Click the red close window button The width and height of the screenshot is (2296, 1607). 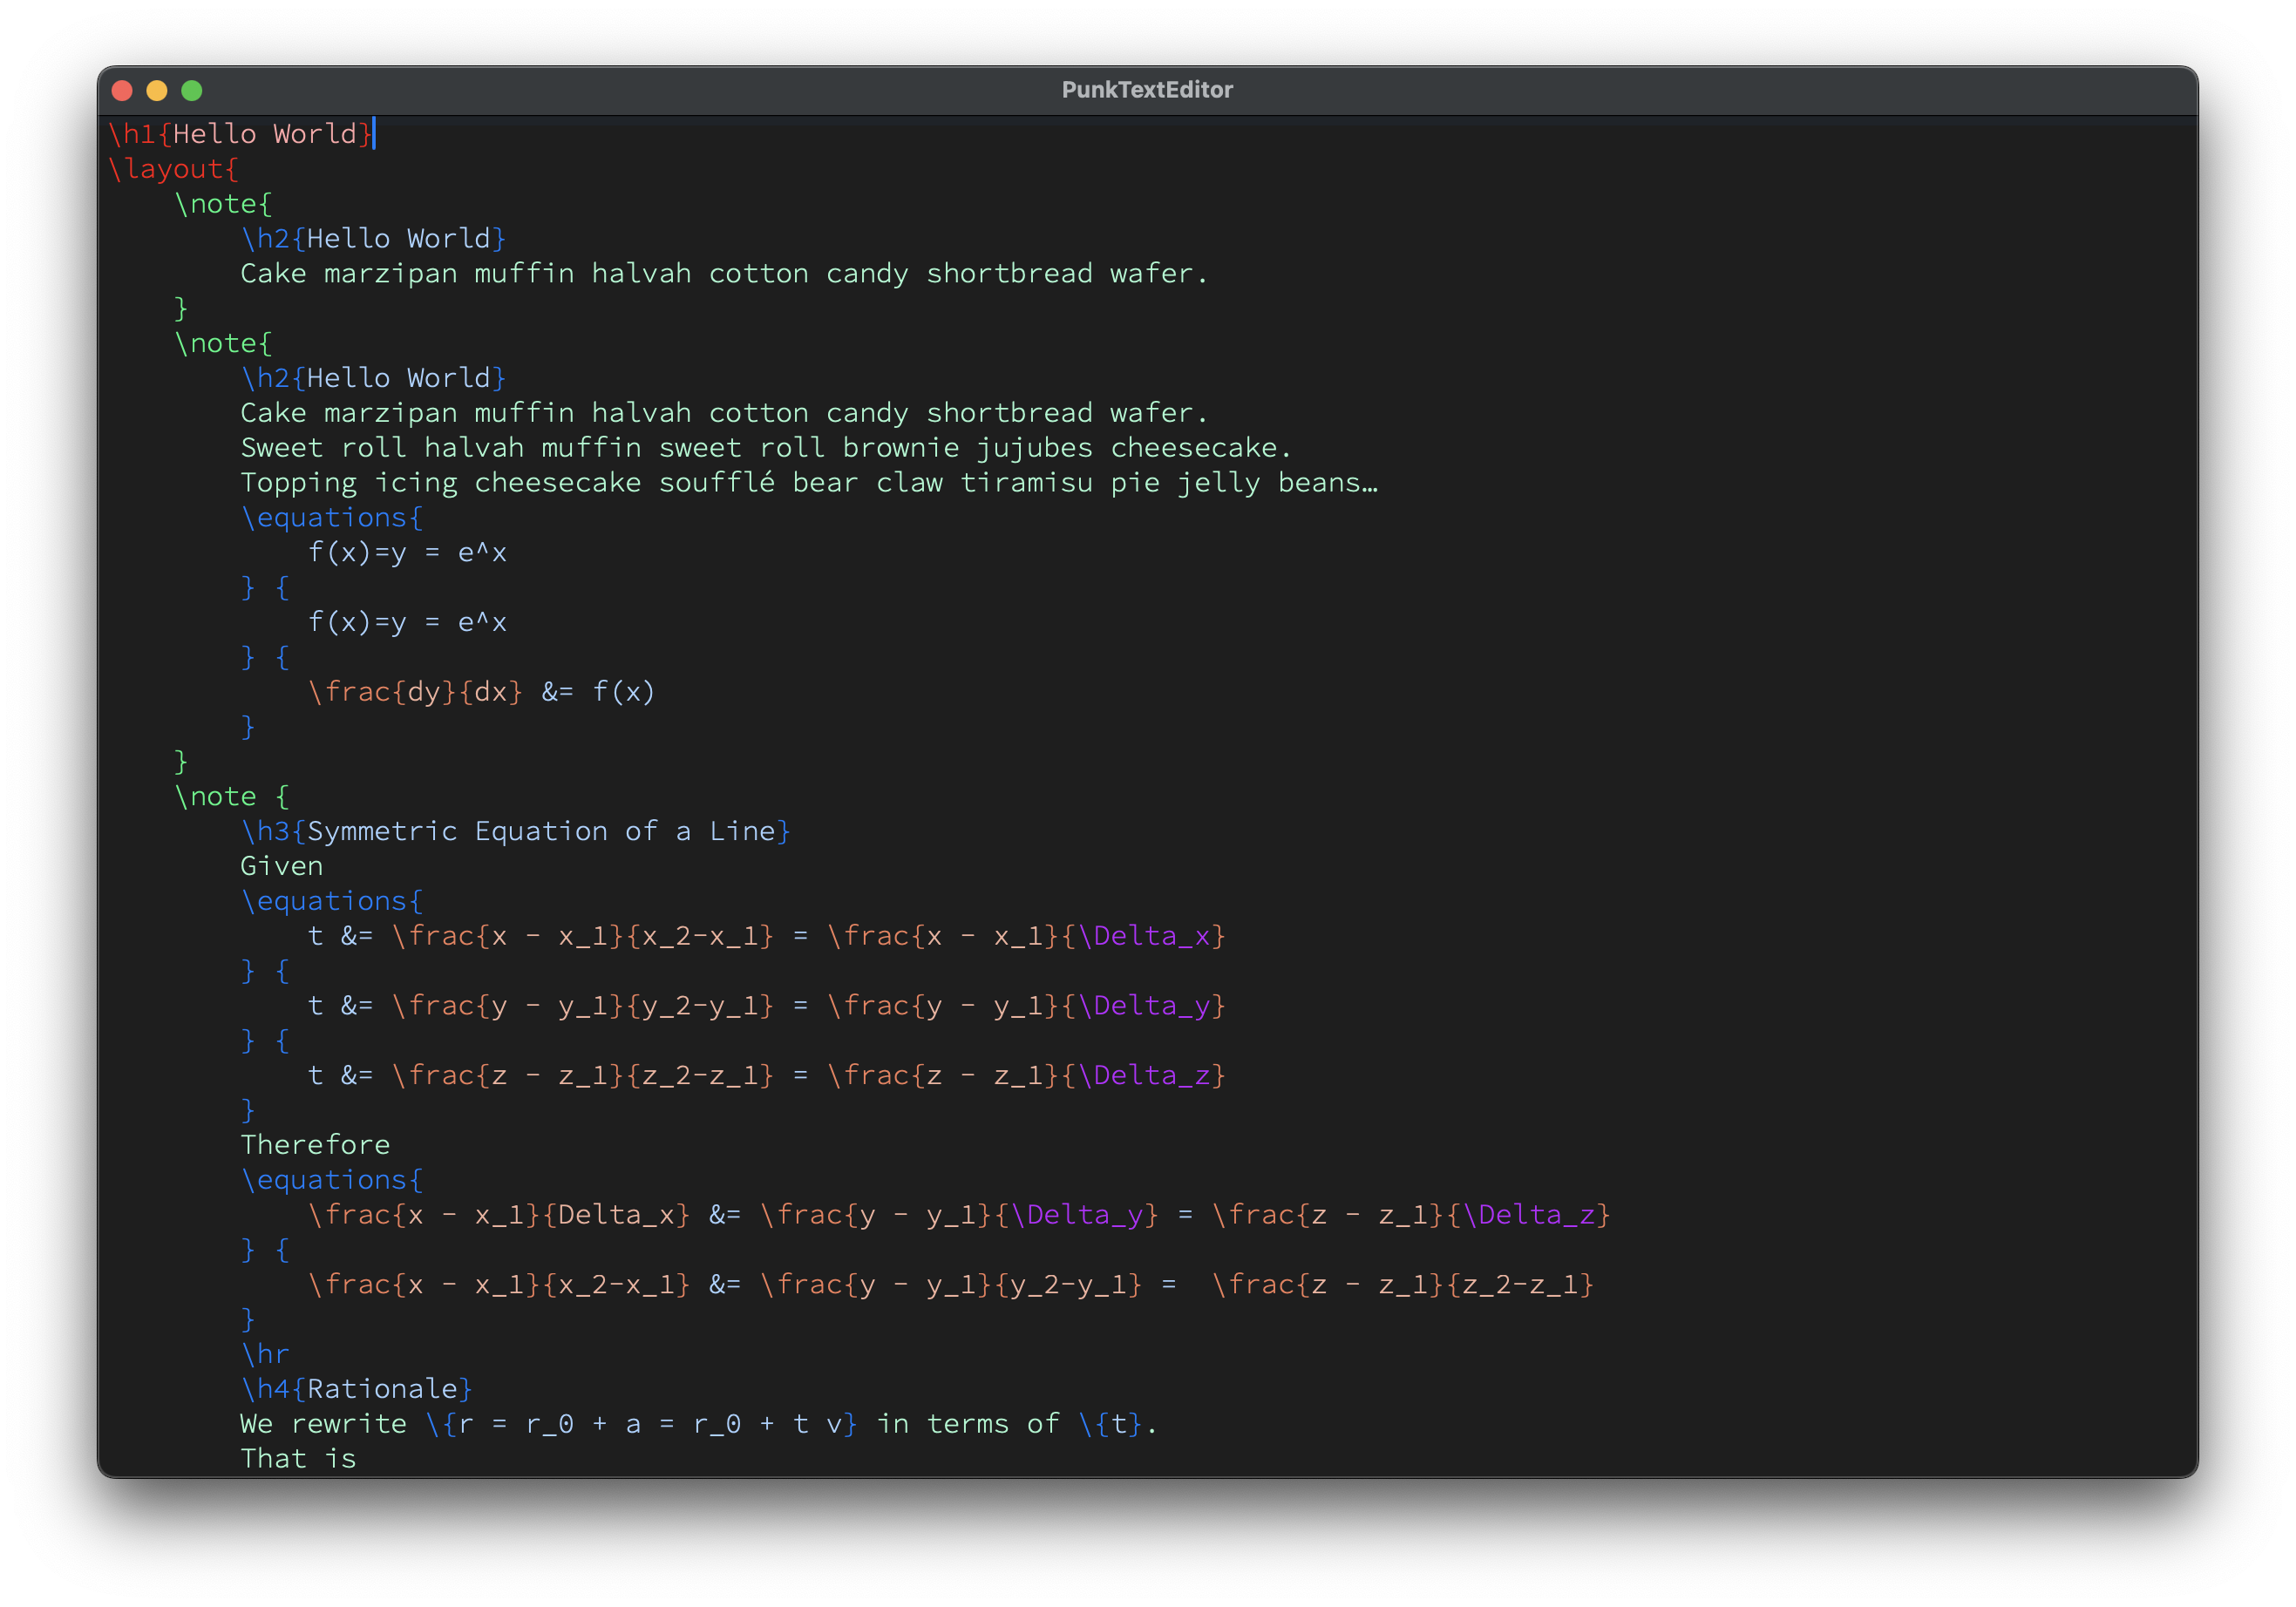coord(122,91)
